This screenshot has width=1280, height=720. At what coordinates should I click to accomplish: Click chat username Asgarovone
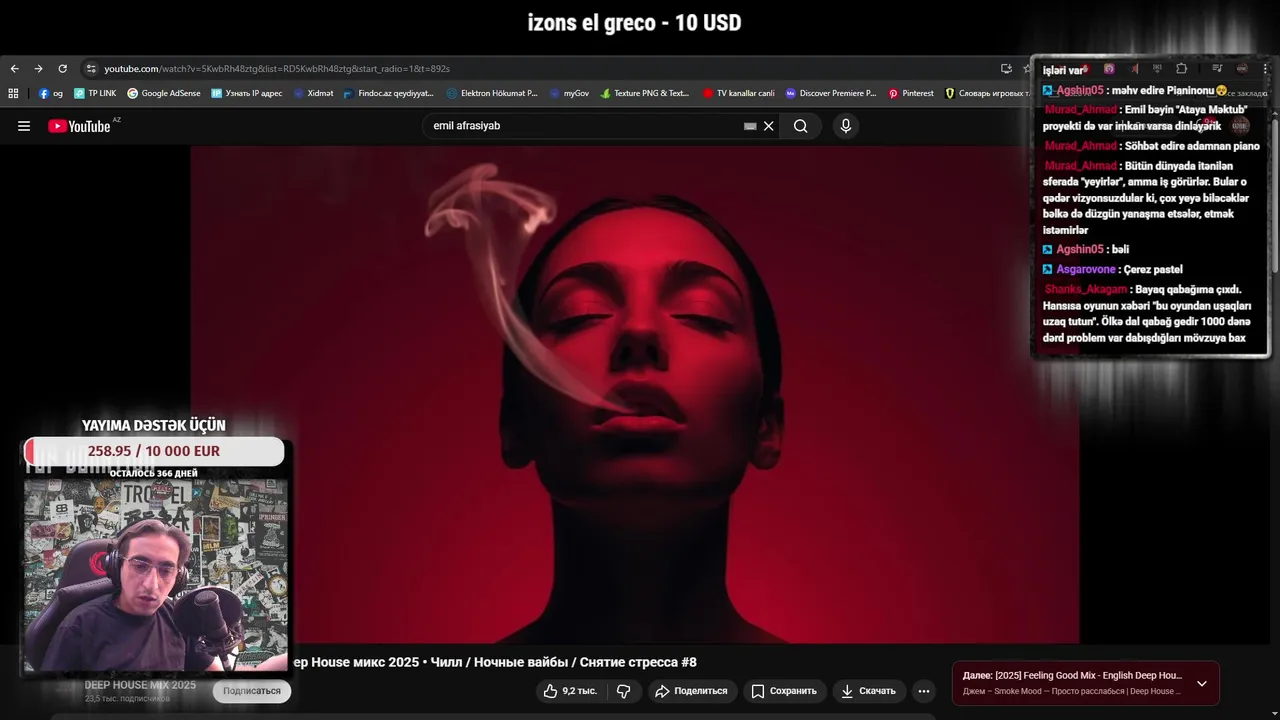(x=1086, y=269)
